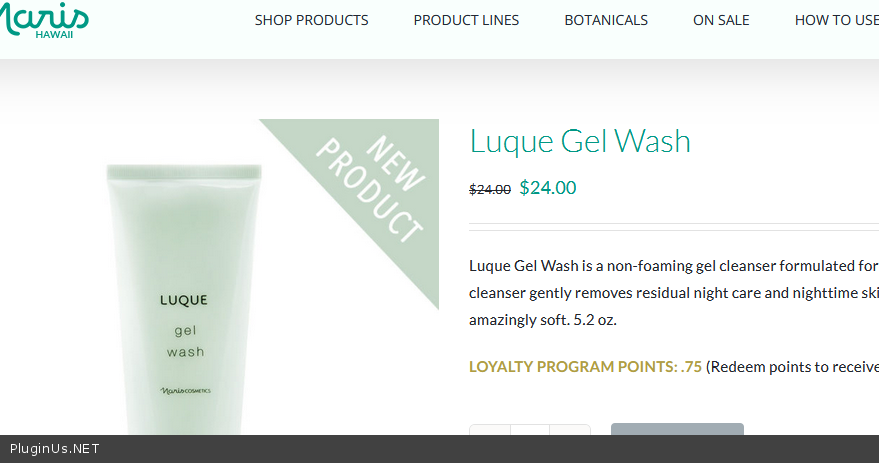The image size is (879, 463).
Task: Click the product description paragraph
Action: tap(674, 293)
